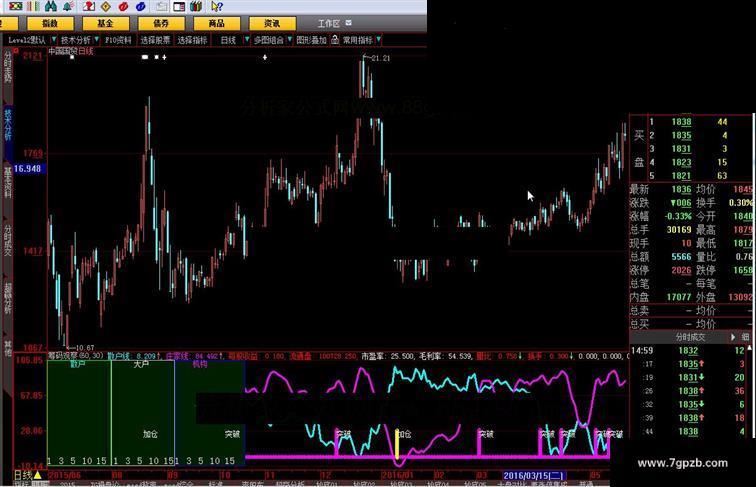This screenshot has height=487, width=756.
Task: Click the red swirl icon
Action: point(123,6)
